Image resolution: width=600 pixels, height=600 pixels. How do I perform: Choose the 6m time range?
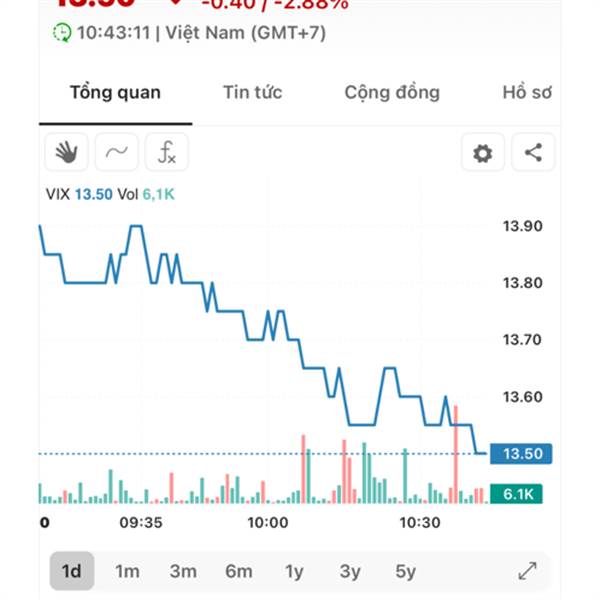click(x=239, y=571)
